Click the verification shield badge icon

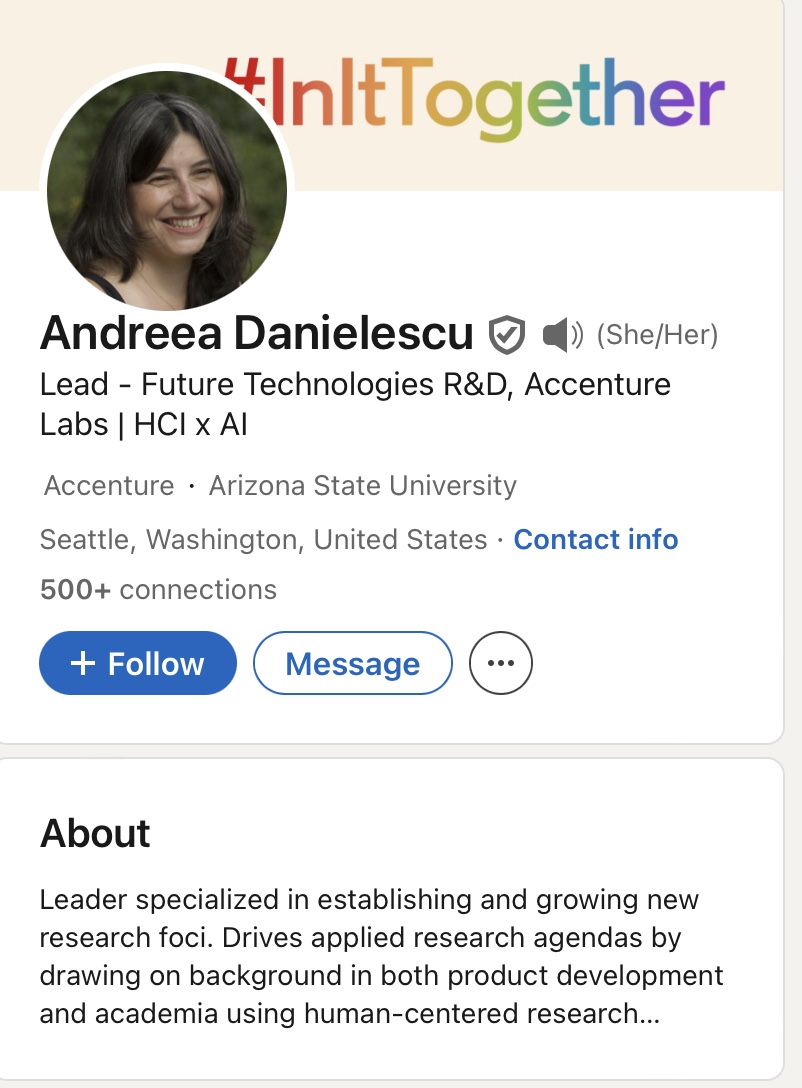pyautogui.click(x=506, y=334)
